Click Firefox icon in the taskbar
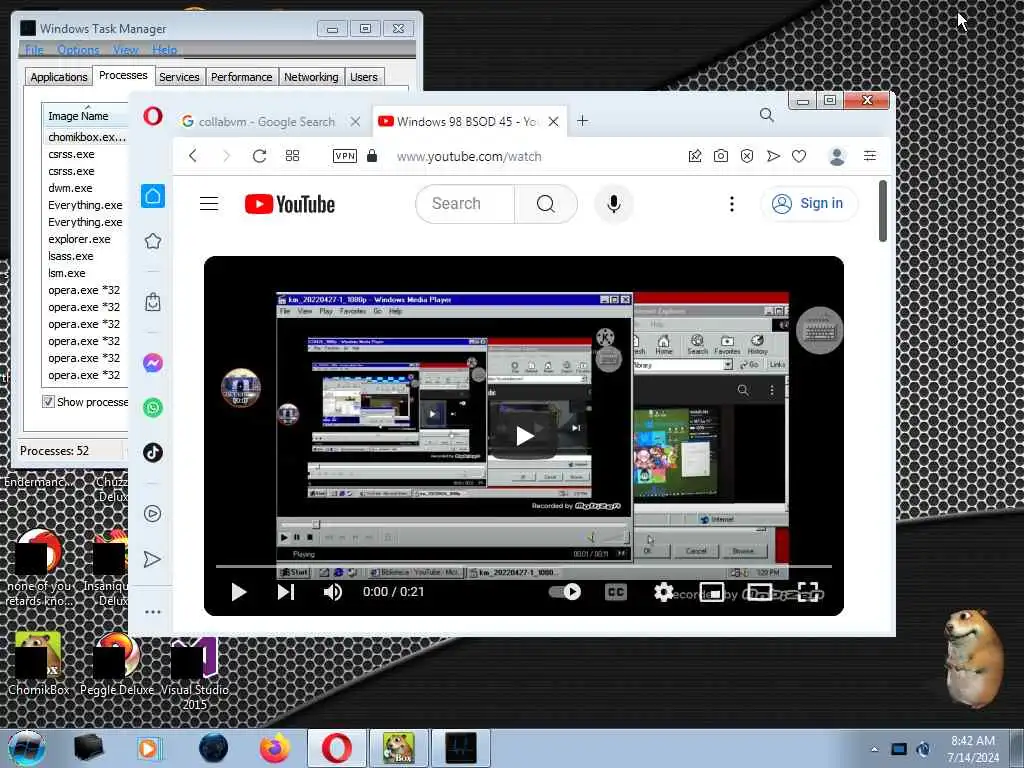The image size is (1024, 768). (275, 748)
